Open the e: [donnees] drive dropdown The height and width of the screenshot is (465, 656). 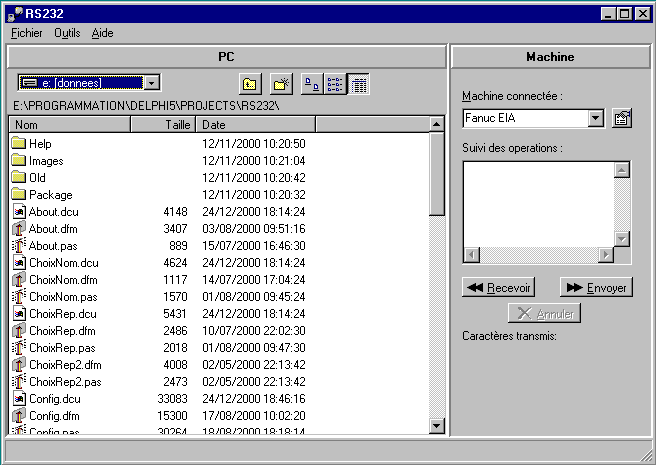(152, 83)
